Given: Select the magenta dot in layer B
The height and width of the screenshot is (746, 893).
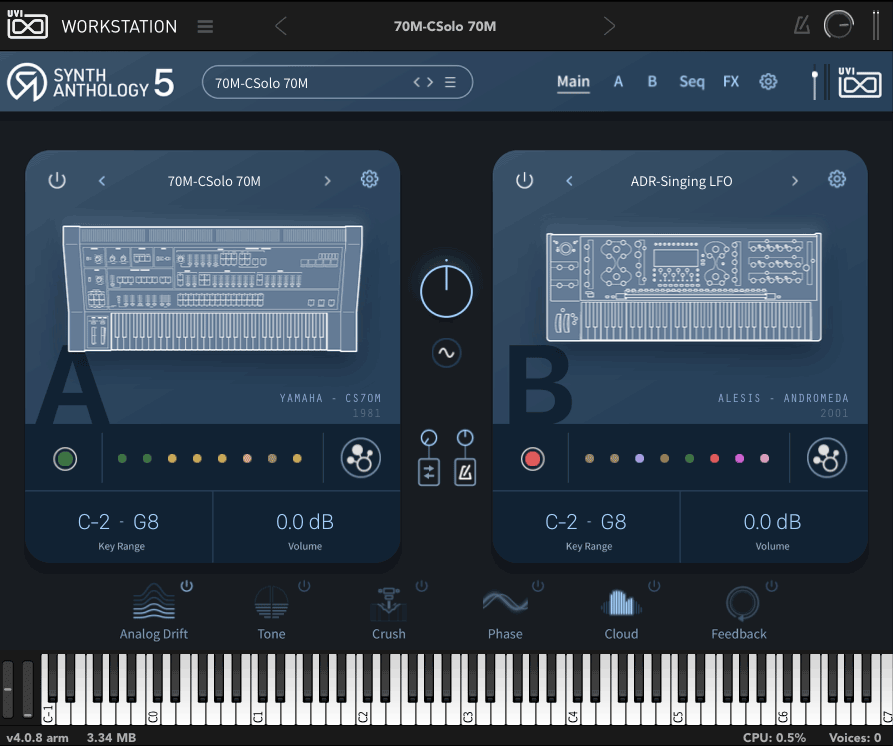Looking at the screenshot, I should click(739, 458).
